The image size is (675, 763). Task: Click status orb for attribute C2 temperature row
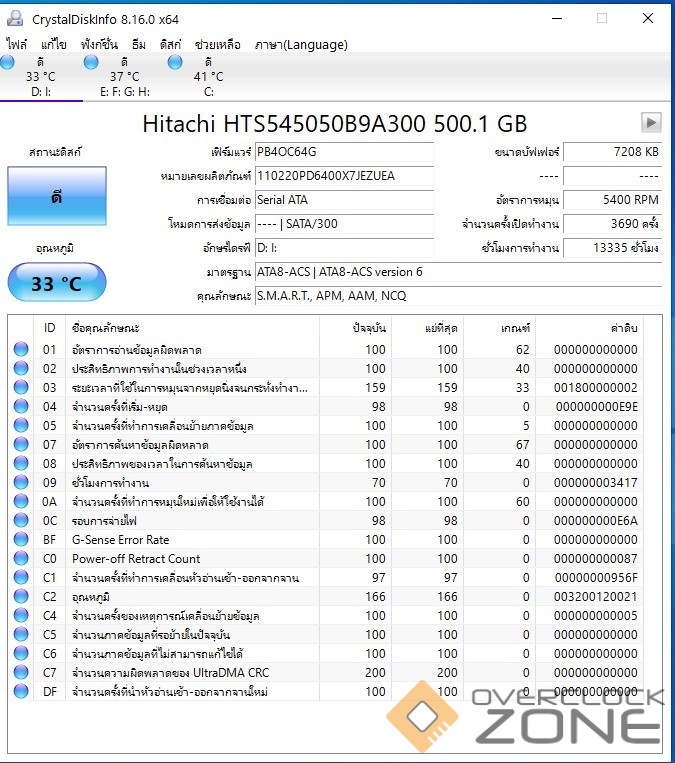[21, 597]
